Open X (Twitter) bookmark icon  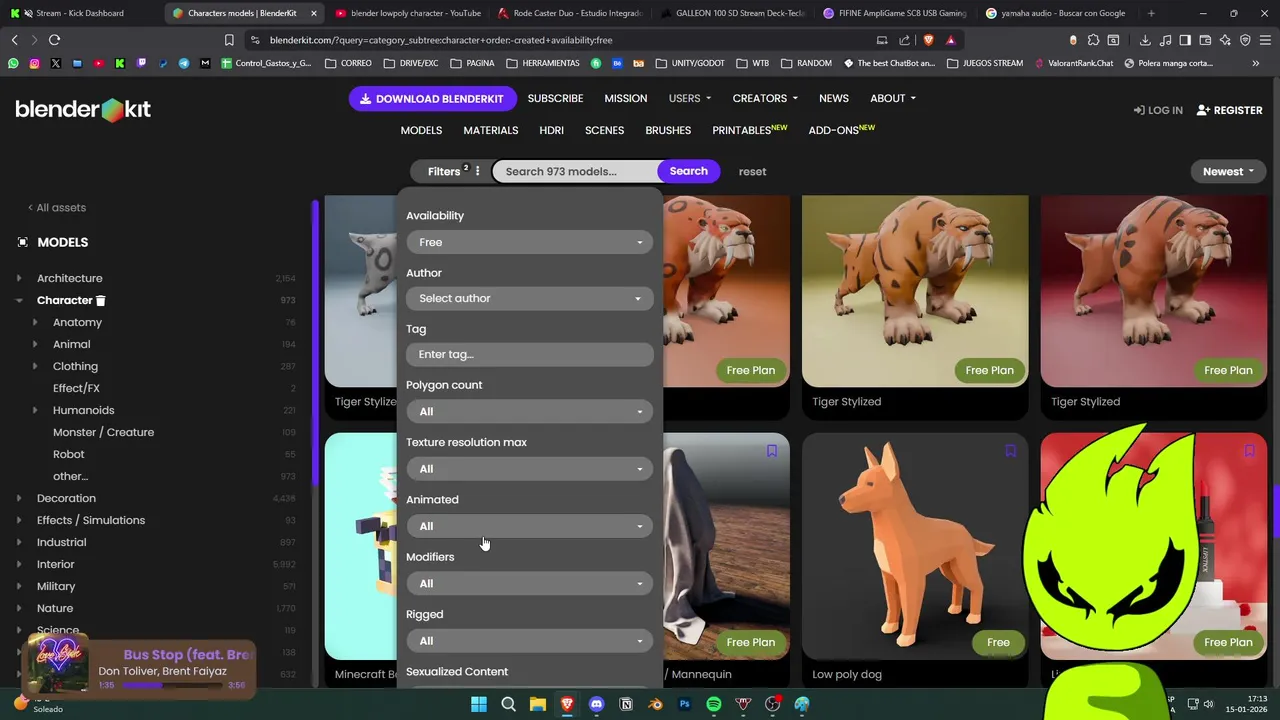point(55,63)
